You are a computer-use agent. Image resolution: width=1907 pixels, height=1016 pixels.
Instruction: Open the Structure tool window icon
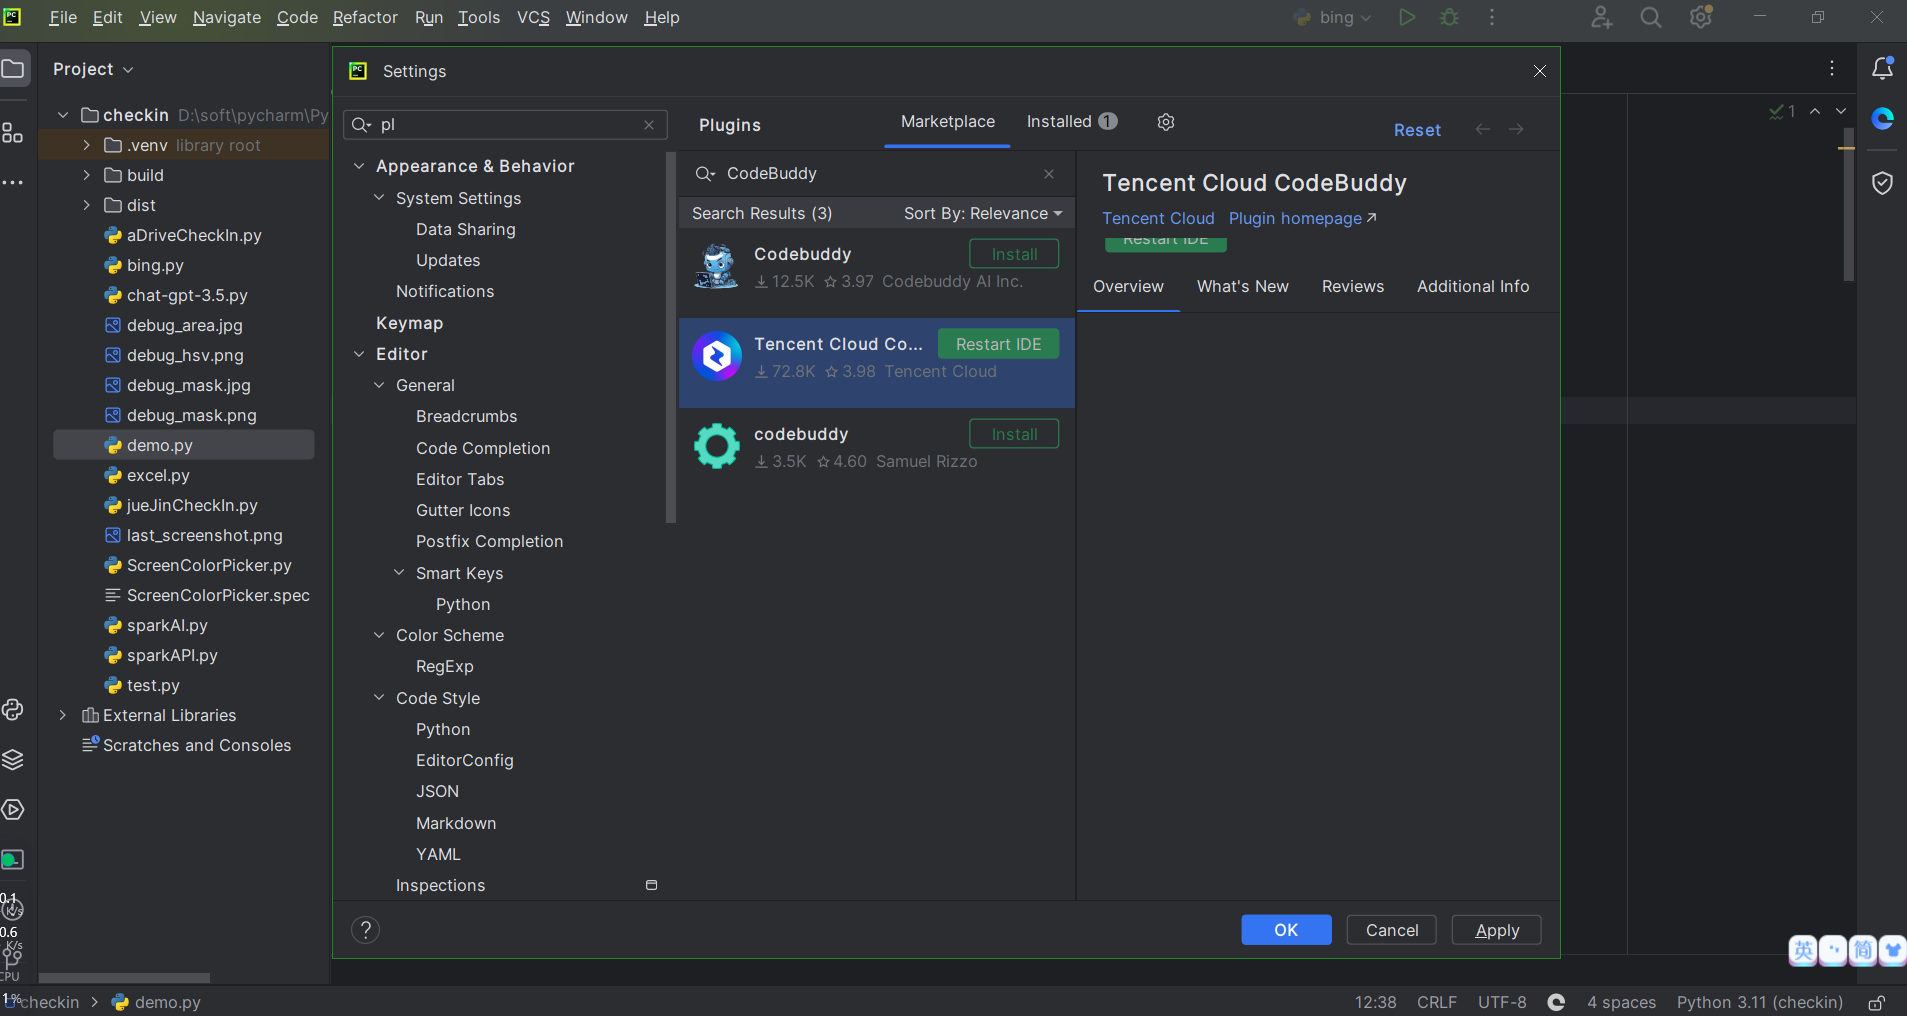pos(12,132)
